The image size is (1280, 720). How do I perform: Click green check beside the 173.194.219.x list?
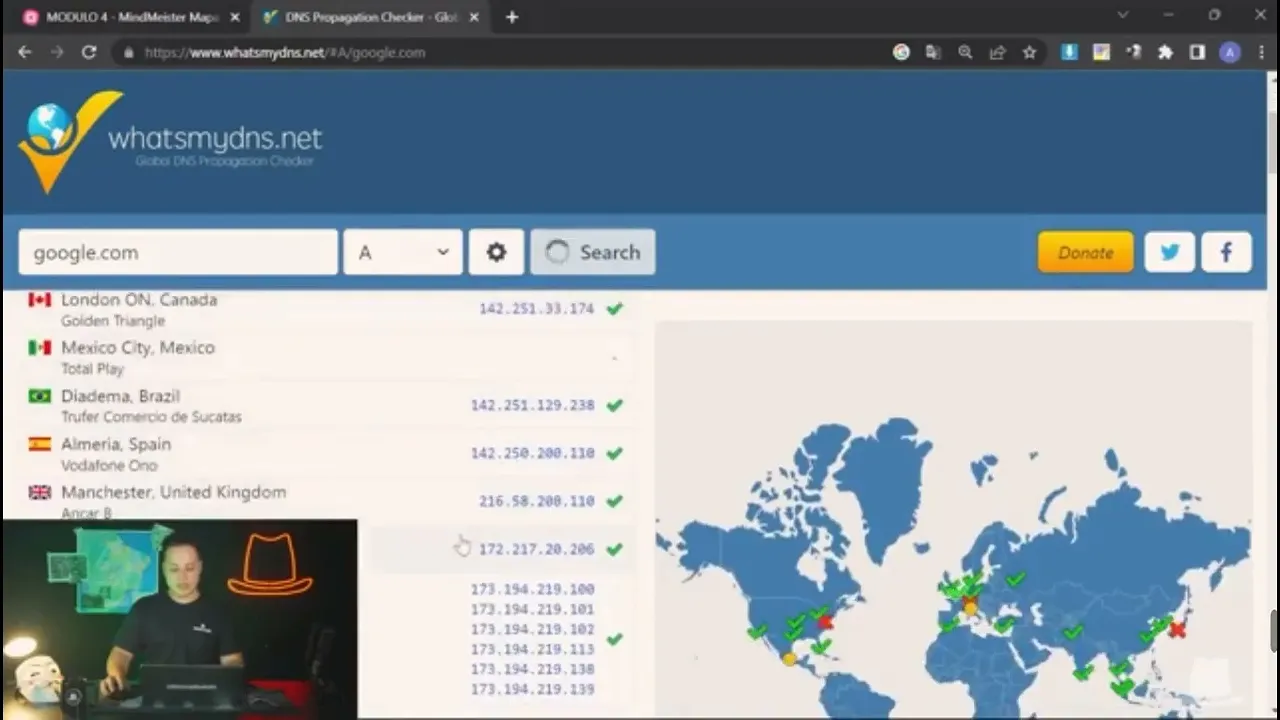click(615, 639)
